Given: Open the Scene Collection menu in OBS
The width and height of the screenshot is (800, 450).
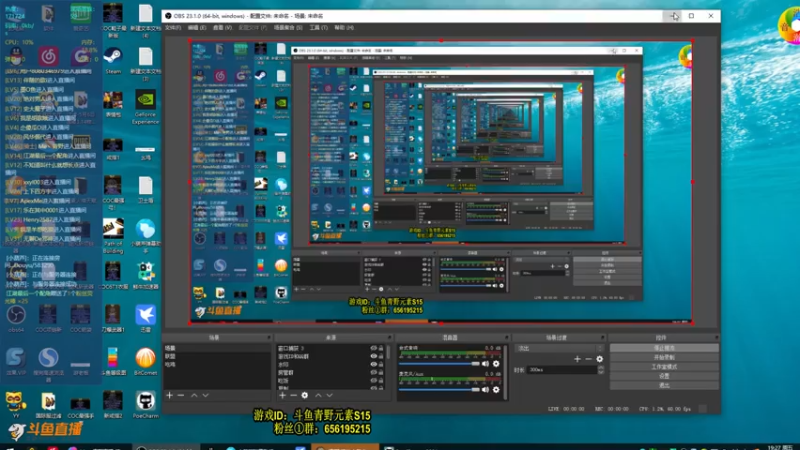Looking at the screenshot, I should [288, 28].
